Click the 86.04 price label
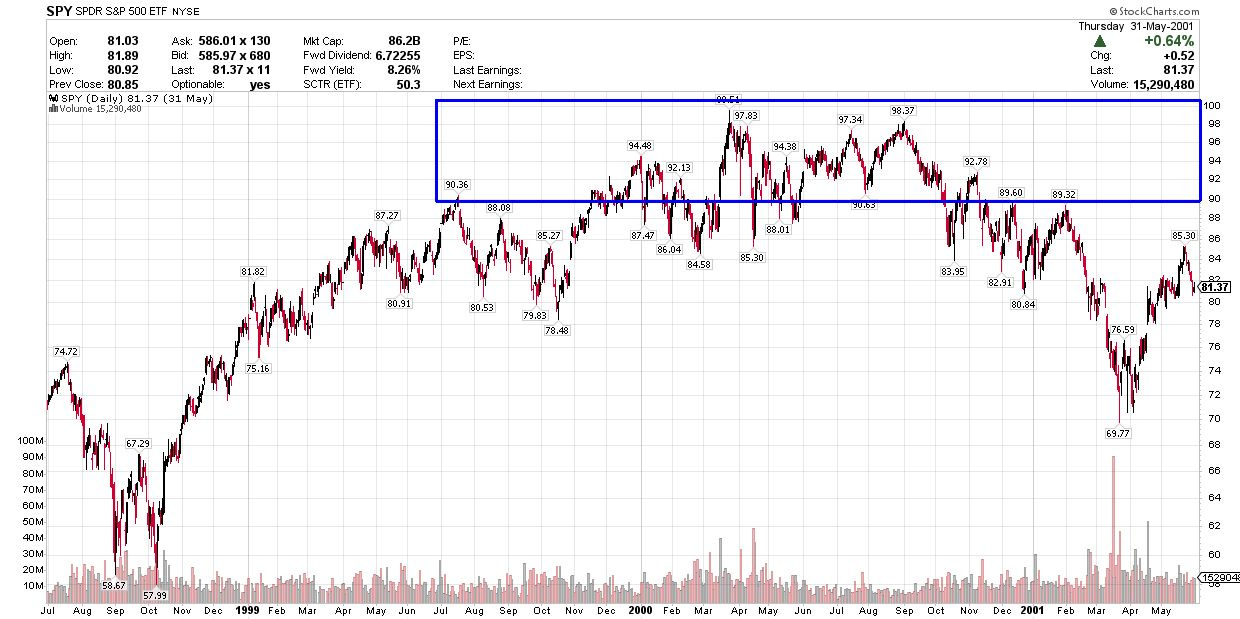Screen dimensions: 1240x619 pos(669,249)
